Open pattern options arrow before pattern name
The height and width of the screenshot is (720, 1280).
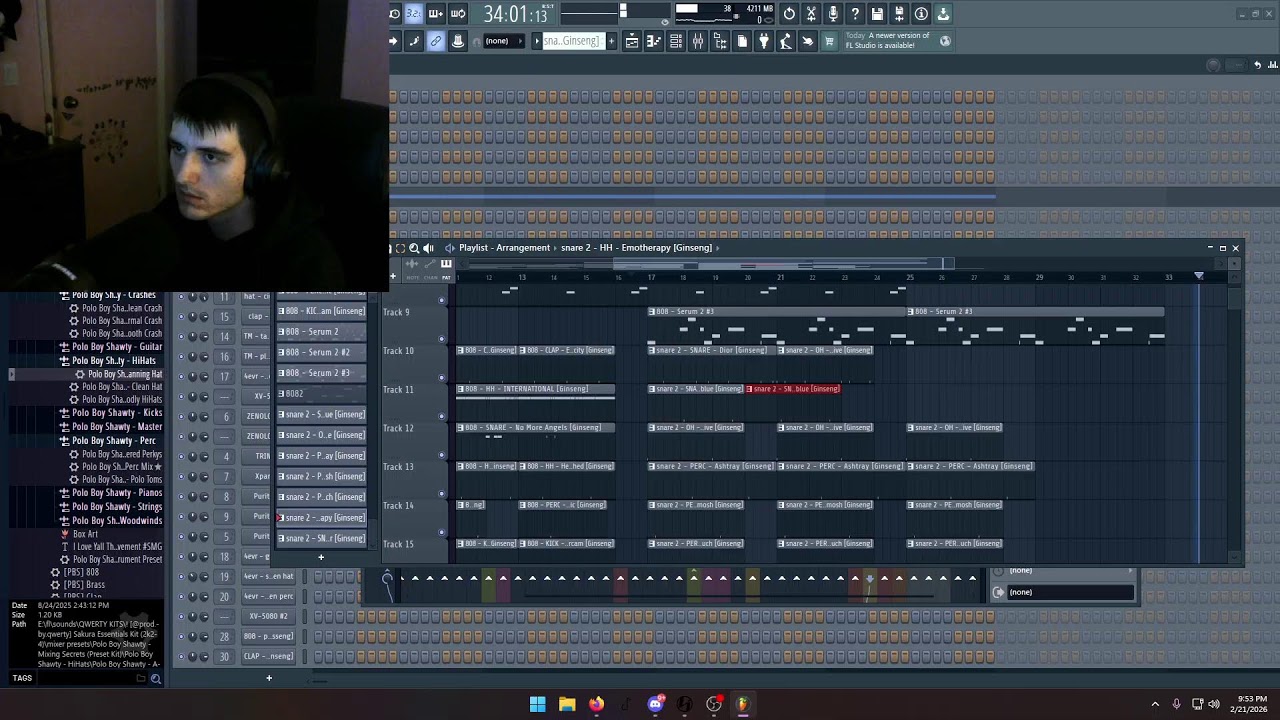pos(537,41)
